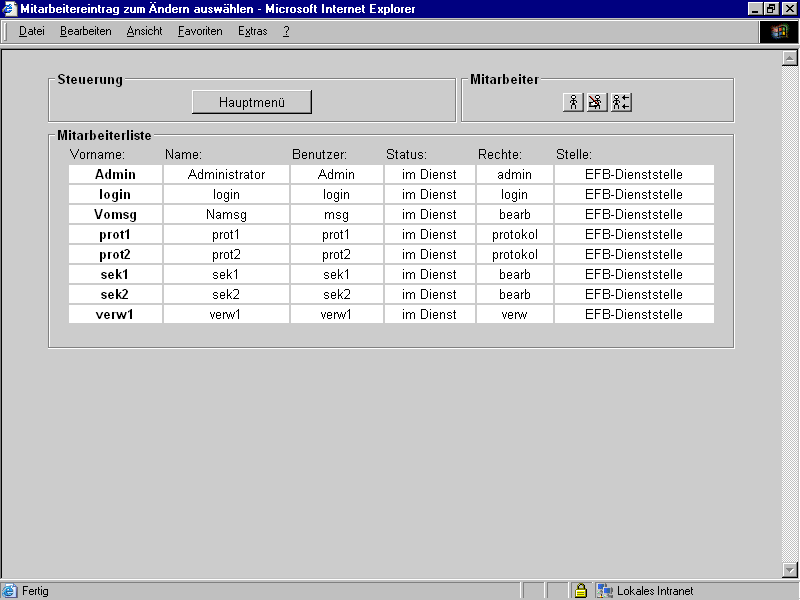Click the employee icon with arrows
The image size is (800, 600).
click(621, 102)
